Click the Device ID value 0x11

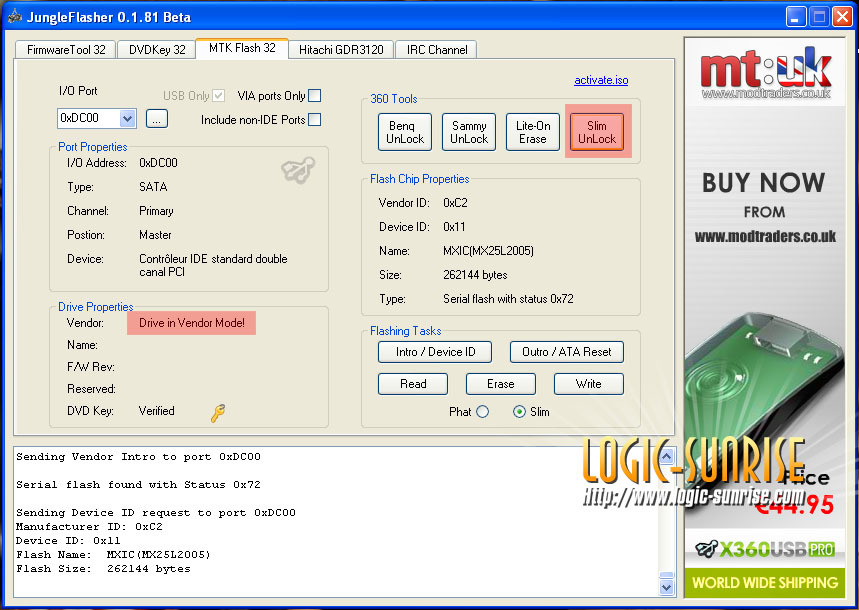pyautogui.click(x=454, y=227)
